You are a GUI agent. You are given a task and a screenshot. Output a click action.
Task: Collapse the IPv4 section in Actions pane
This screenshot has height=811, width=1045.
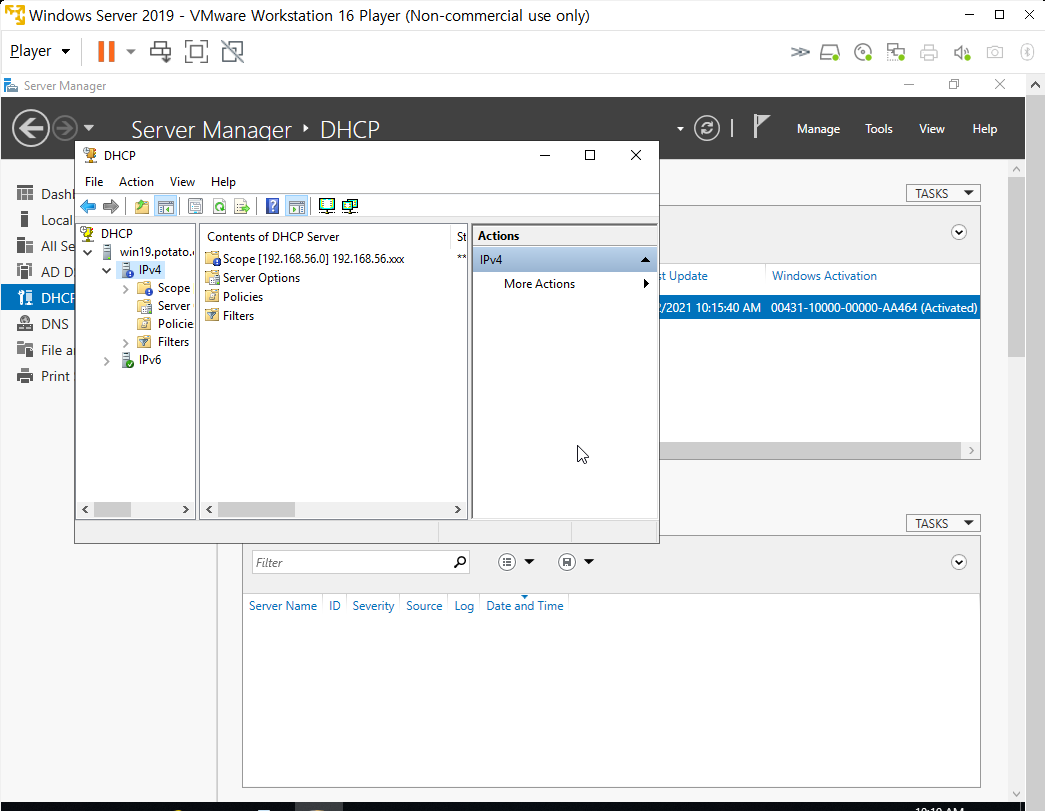(644, 260)
